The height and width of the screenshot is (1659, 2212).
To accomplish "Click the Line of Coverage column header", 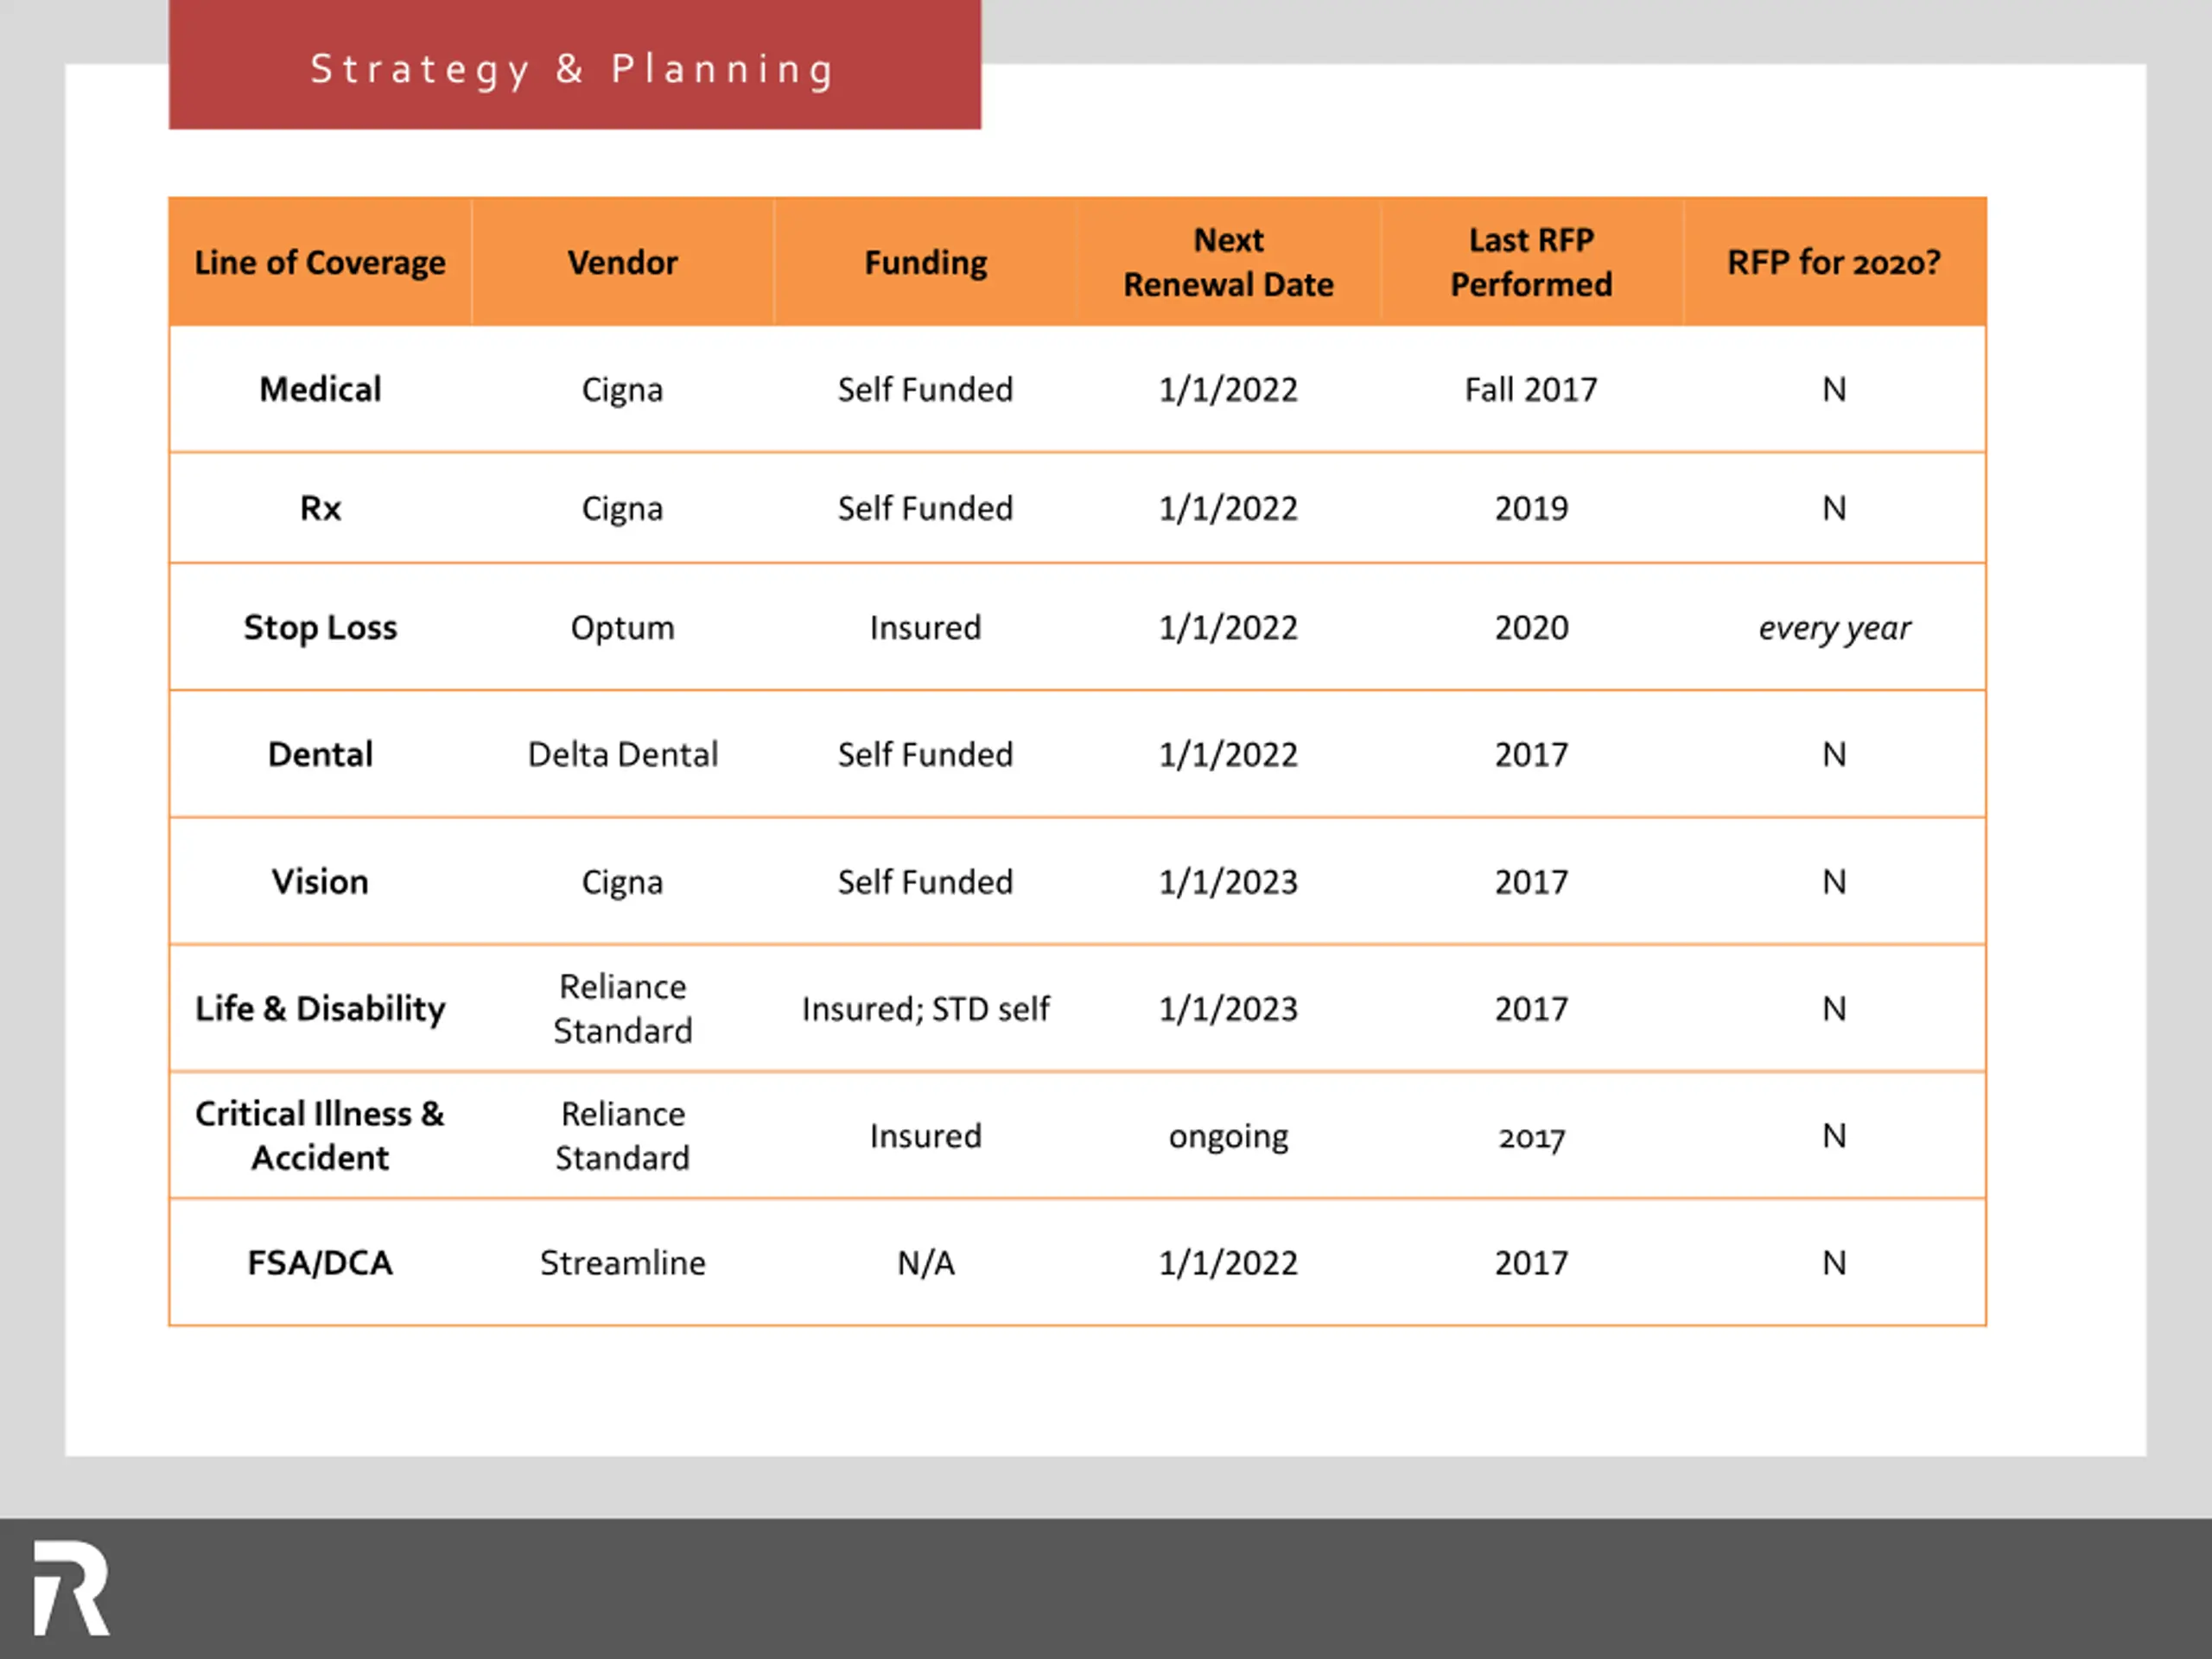I will (320, 262).
